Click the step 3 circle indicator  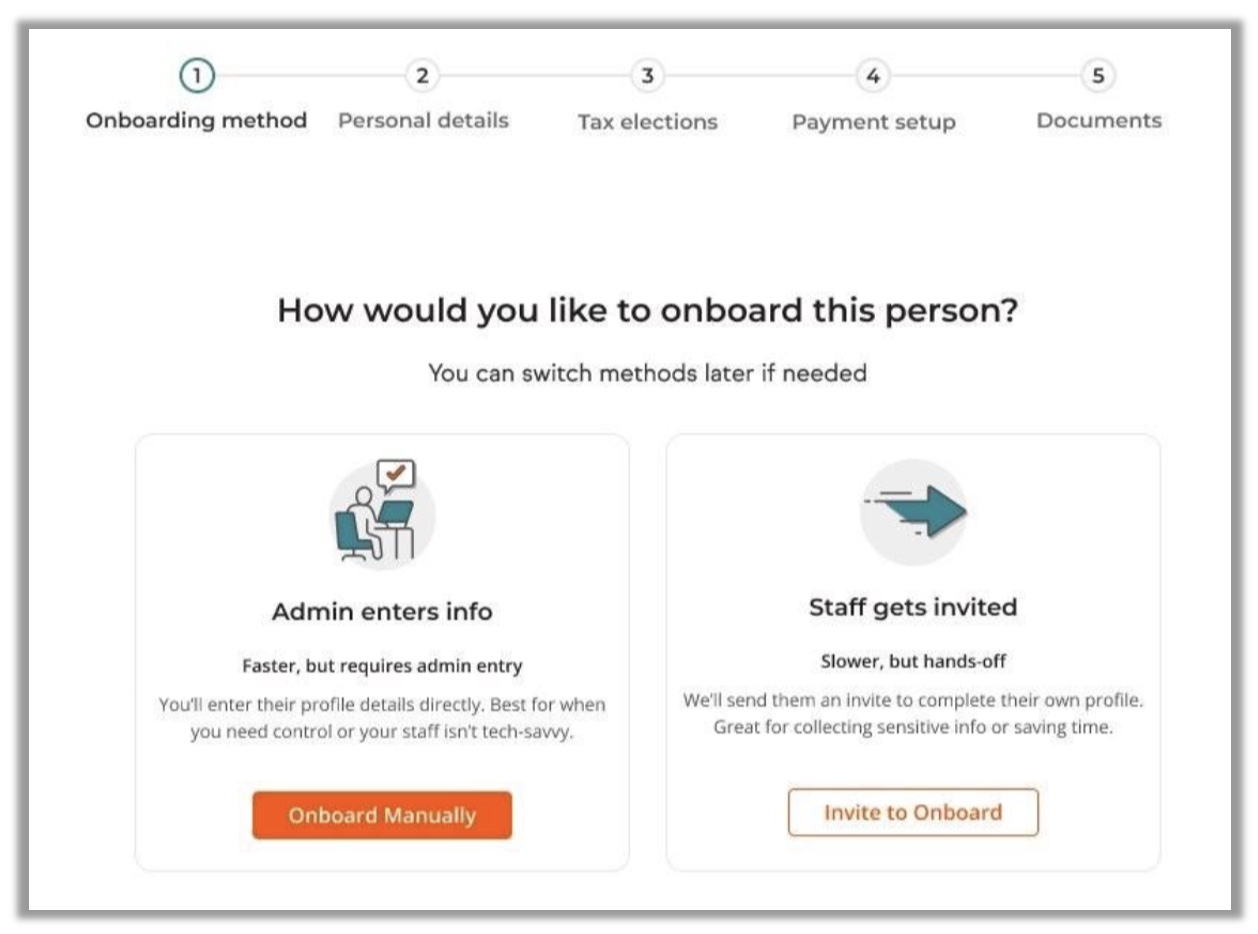(647, 76)
